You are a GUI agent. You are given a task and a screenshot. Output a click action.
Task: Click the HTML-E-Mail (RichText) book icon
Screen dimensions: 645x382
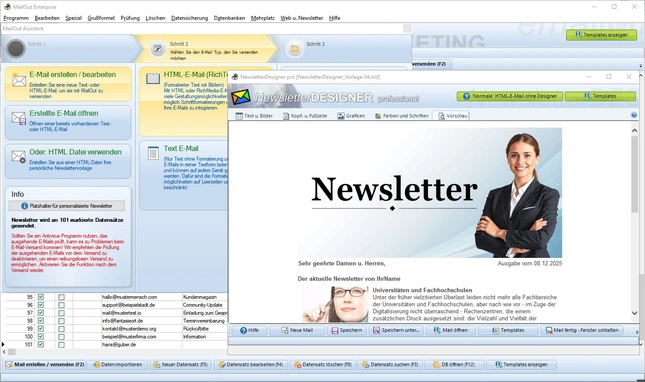tap(153, 79)
